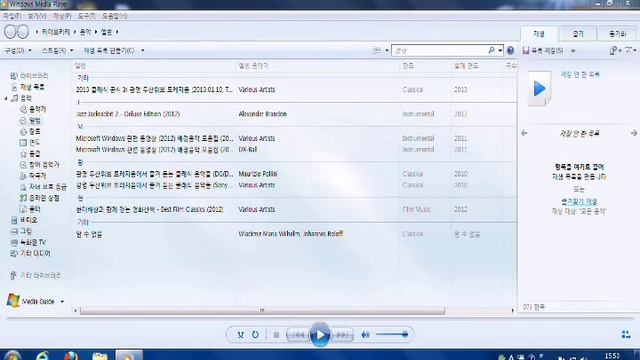Open the blue help question mark icon
The width and height of the screenshot is (640, 360).
coord(510,50)
